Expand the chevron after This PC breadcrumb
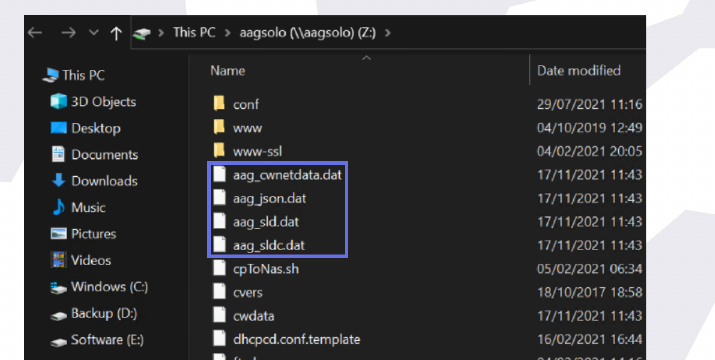The height and width of the screenshot is (360, 715). [228, 33]
